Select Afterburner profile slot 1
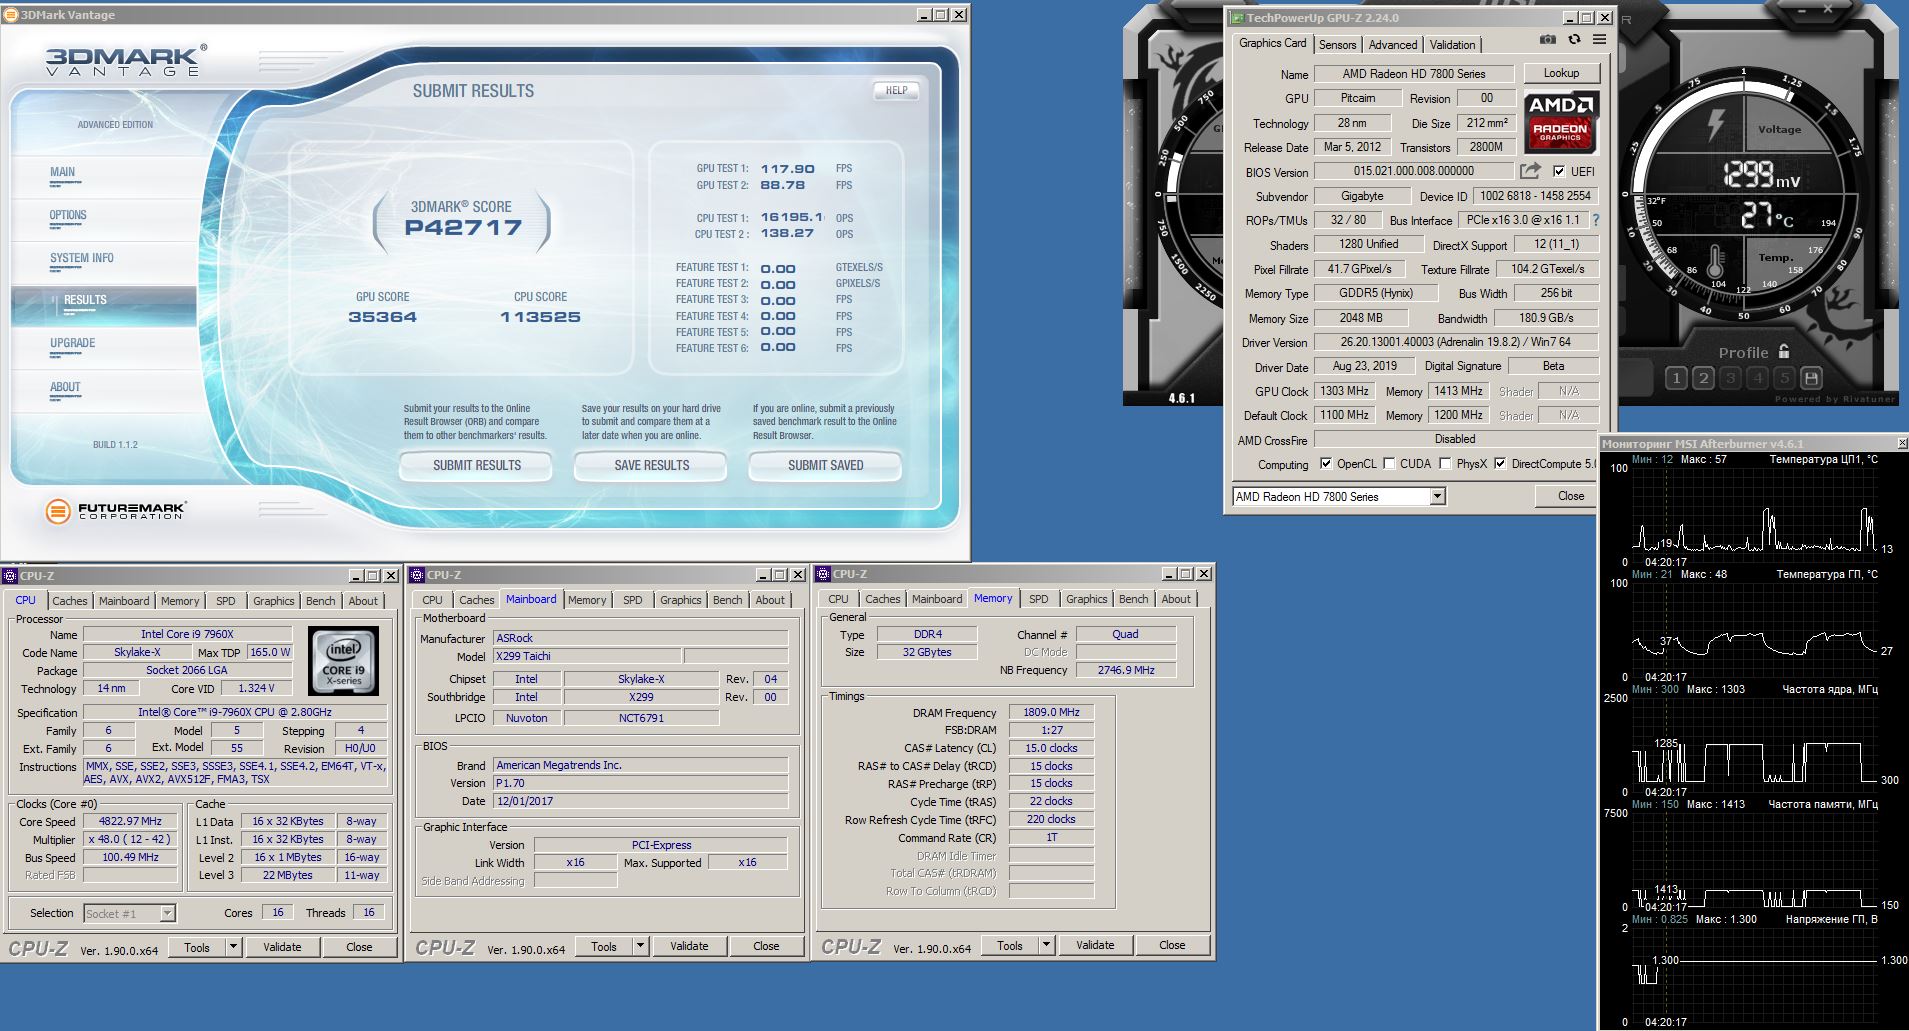Screen dimensions: 1909x1031 click(x=1677, y=378)
